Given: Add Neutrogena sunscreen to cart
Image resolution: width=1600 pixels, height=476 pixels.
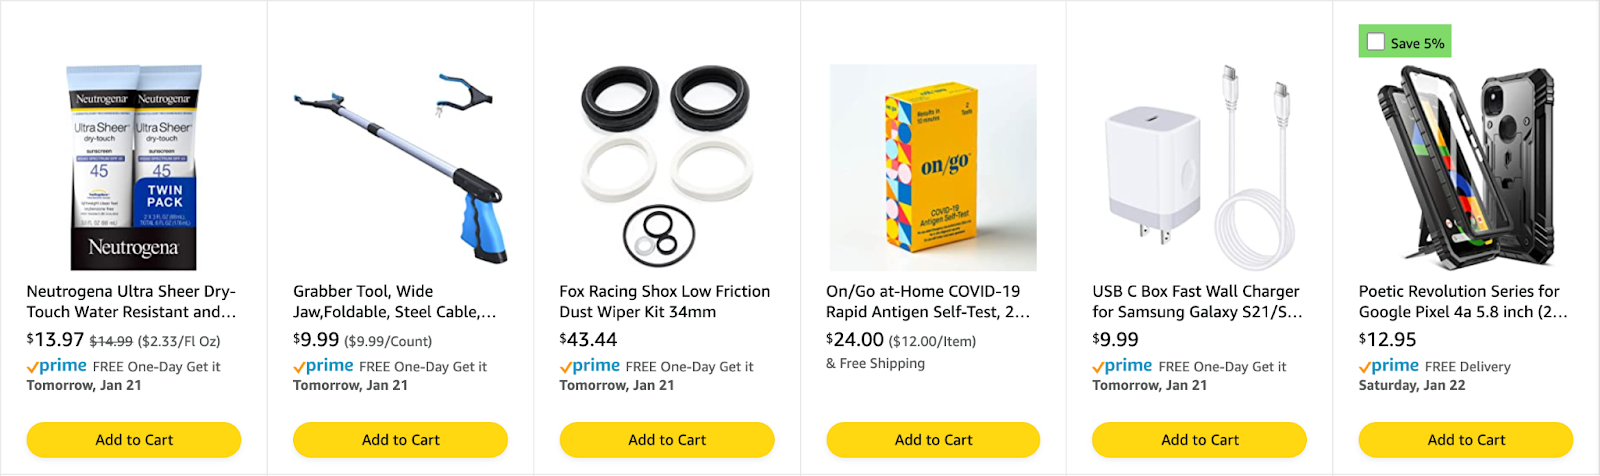Looking at the screenshot, I should point(134,440).
